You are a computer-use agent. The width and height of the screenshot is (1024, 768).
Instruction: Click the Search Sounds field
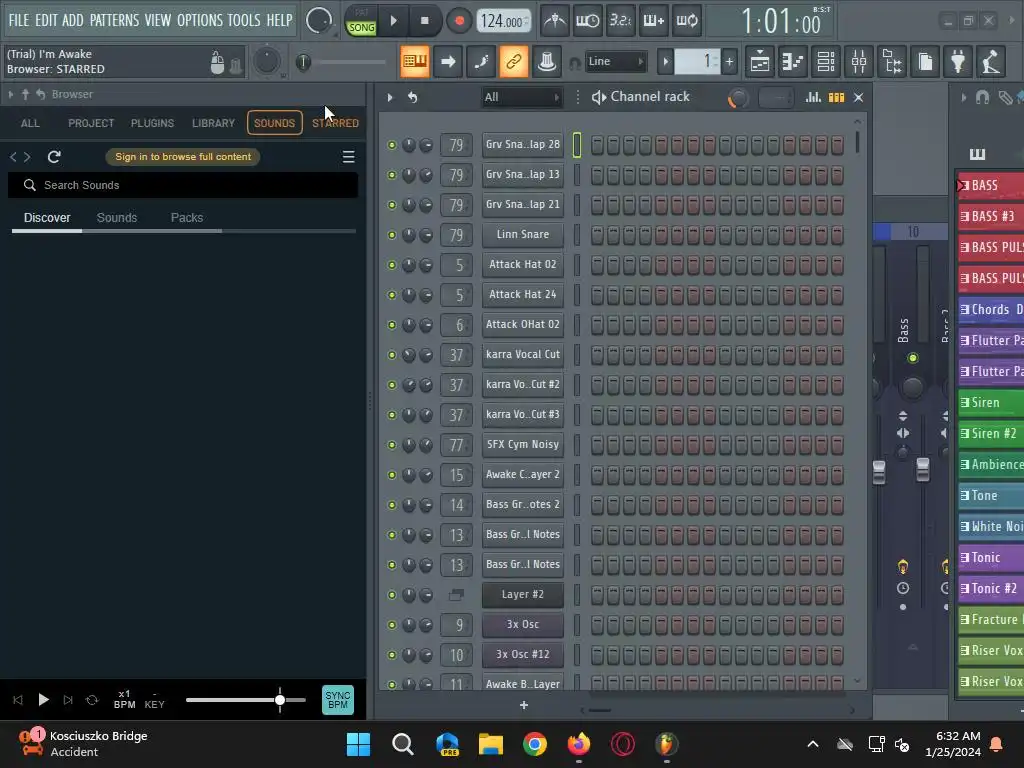pyautogui.click(x=183, y=185)
